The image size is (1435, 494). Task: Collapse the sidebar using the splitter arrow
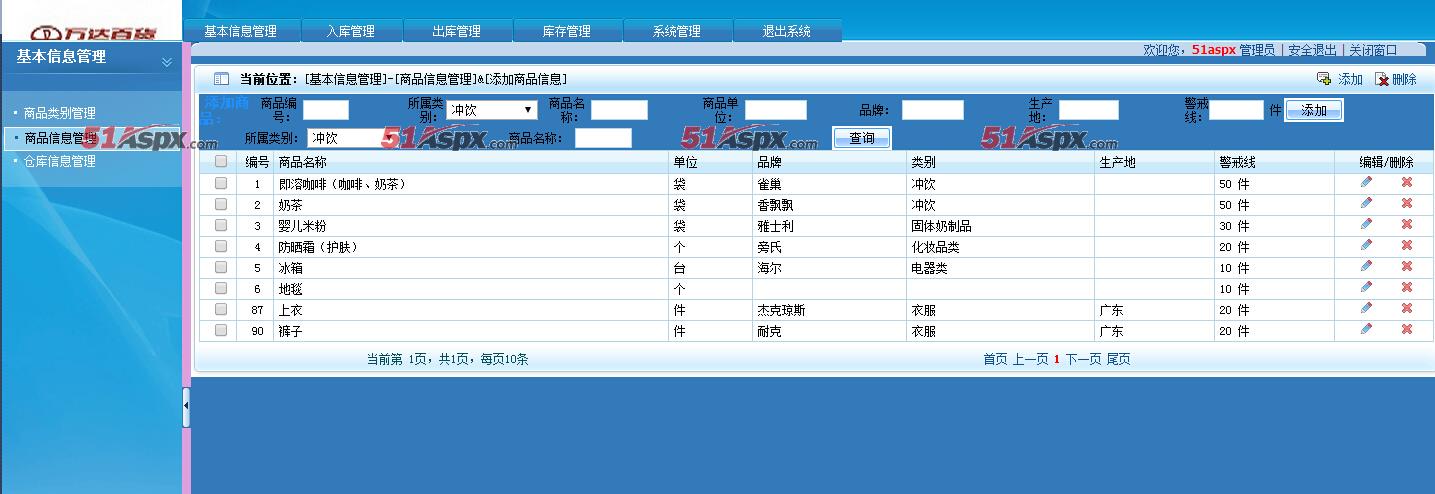186,407
